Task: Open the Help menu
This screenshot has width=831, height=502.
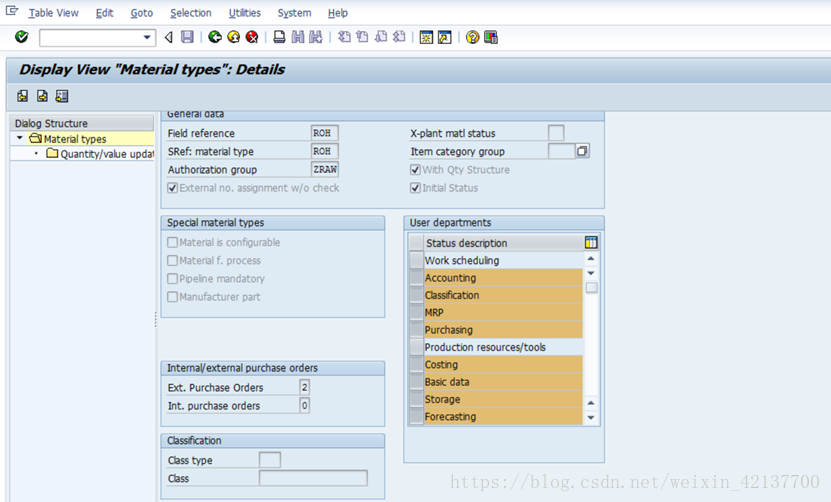Action: pos(338,13)
